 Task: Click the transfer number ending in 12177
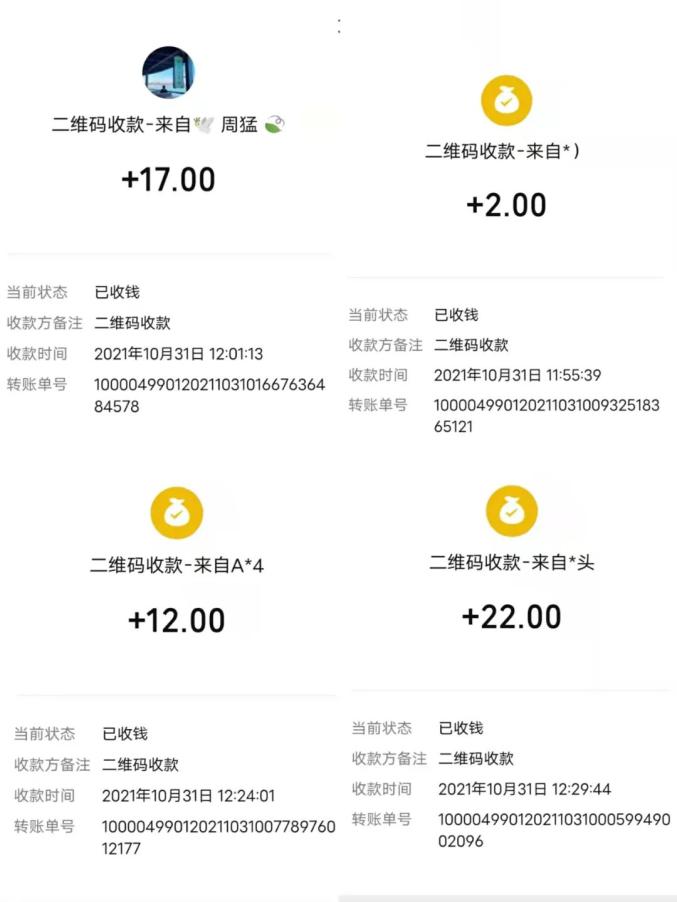pyautogui.click(x=218, y=838)
